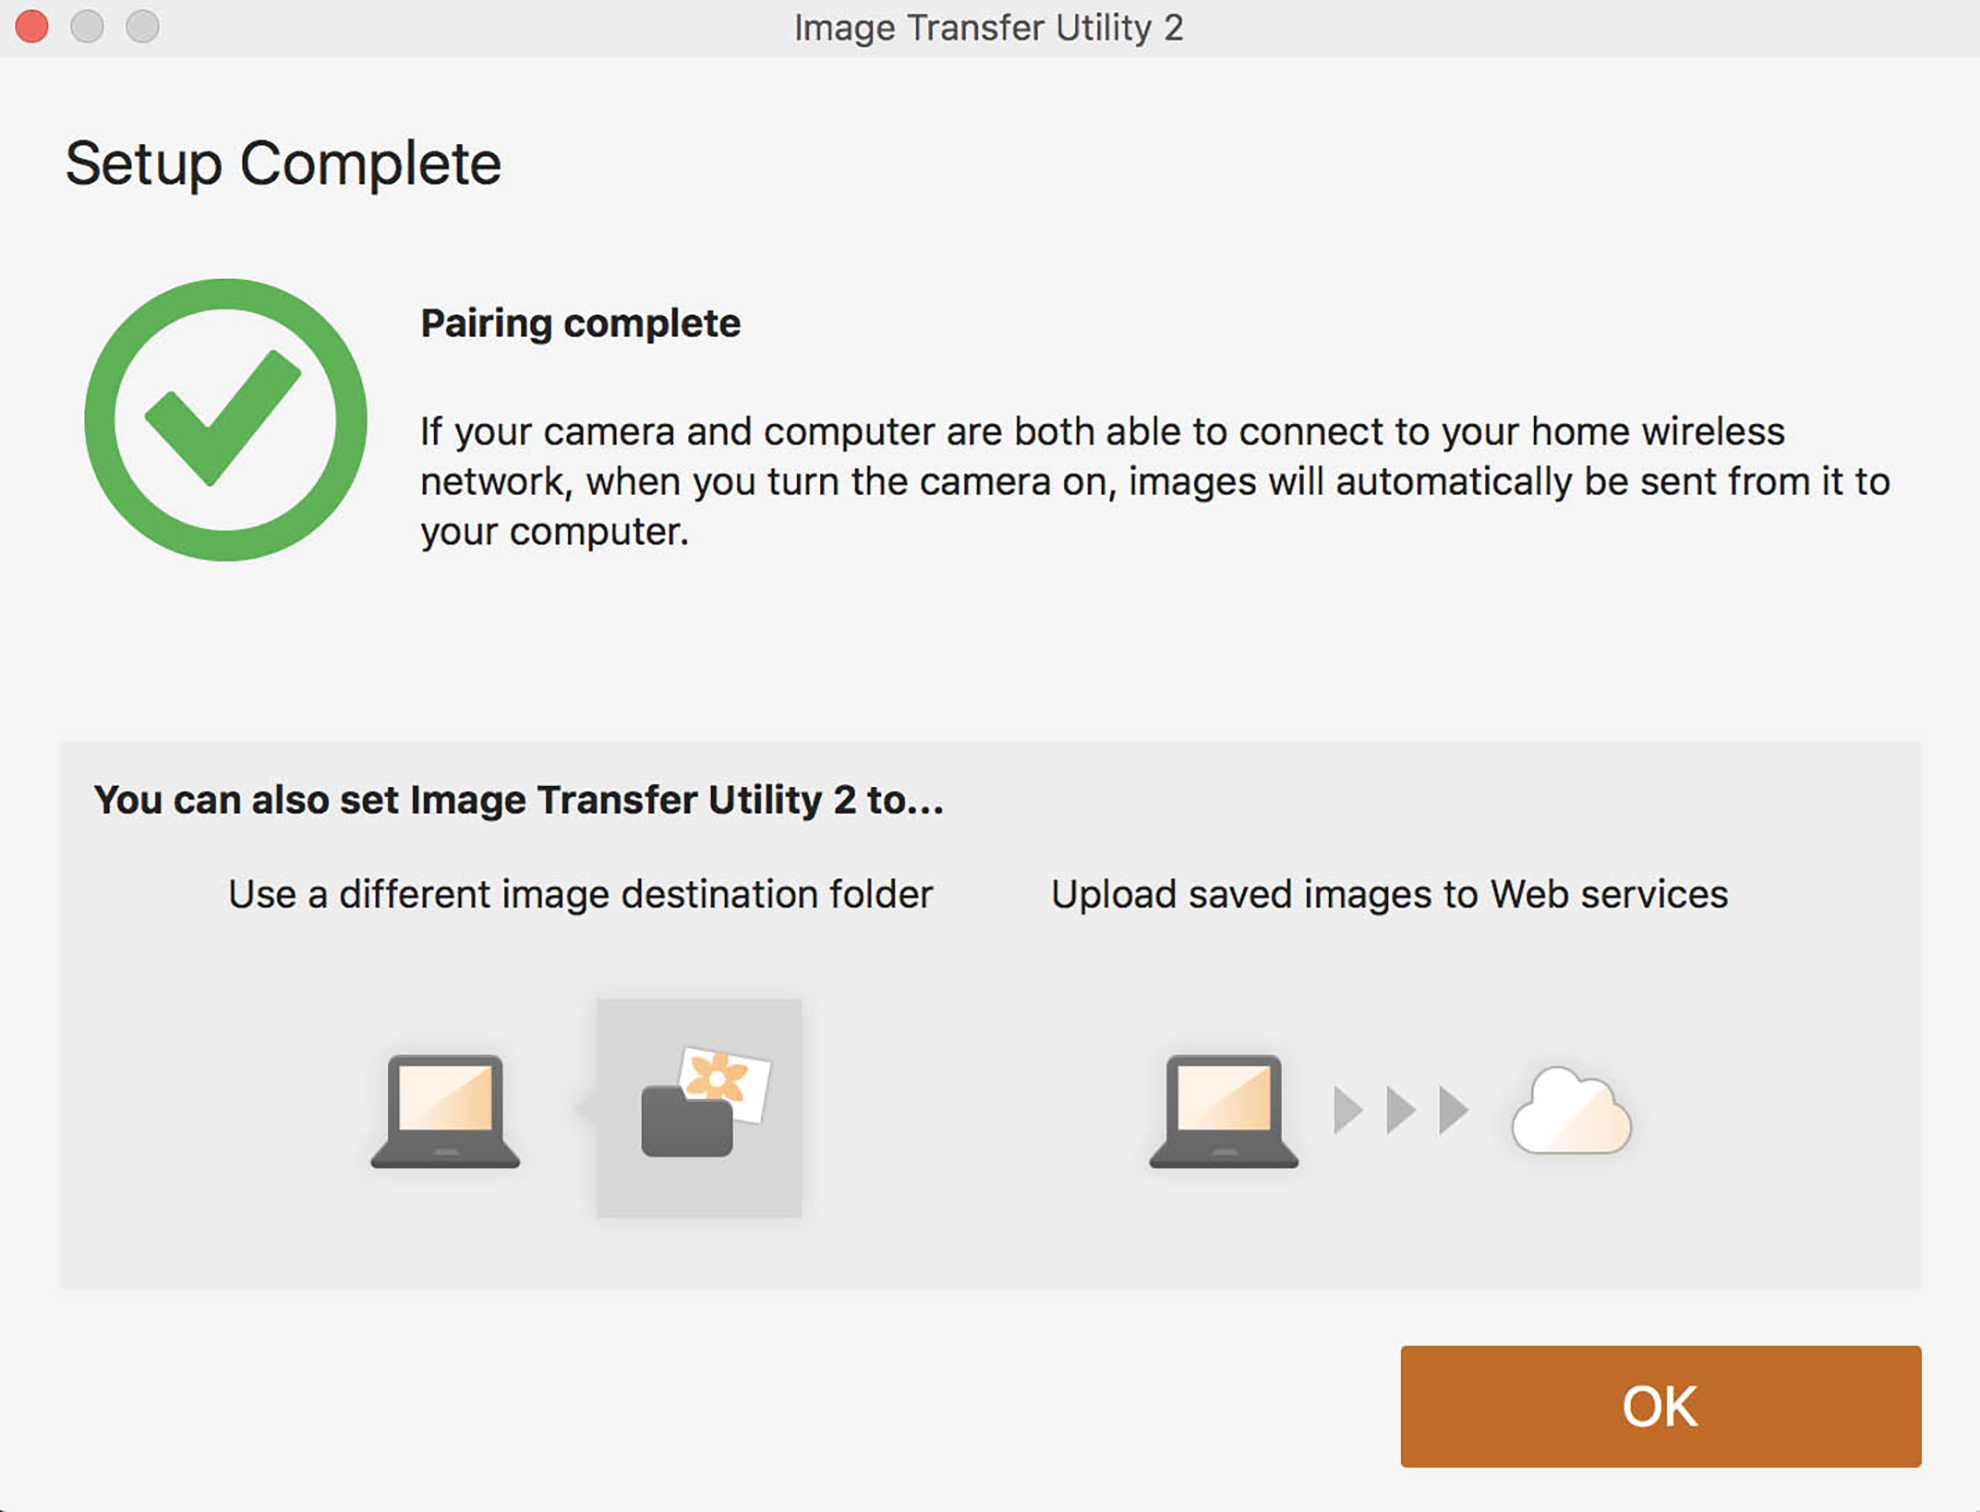Viewport: 1980px width, 1512px height.
Task: Click the 'Pairing complete' heading text
Action: 580,322
